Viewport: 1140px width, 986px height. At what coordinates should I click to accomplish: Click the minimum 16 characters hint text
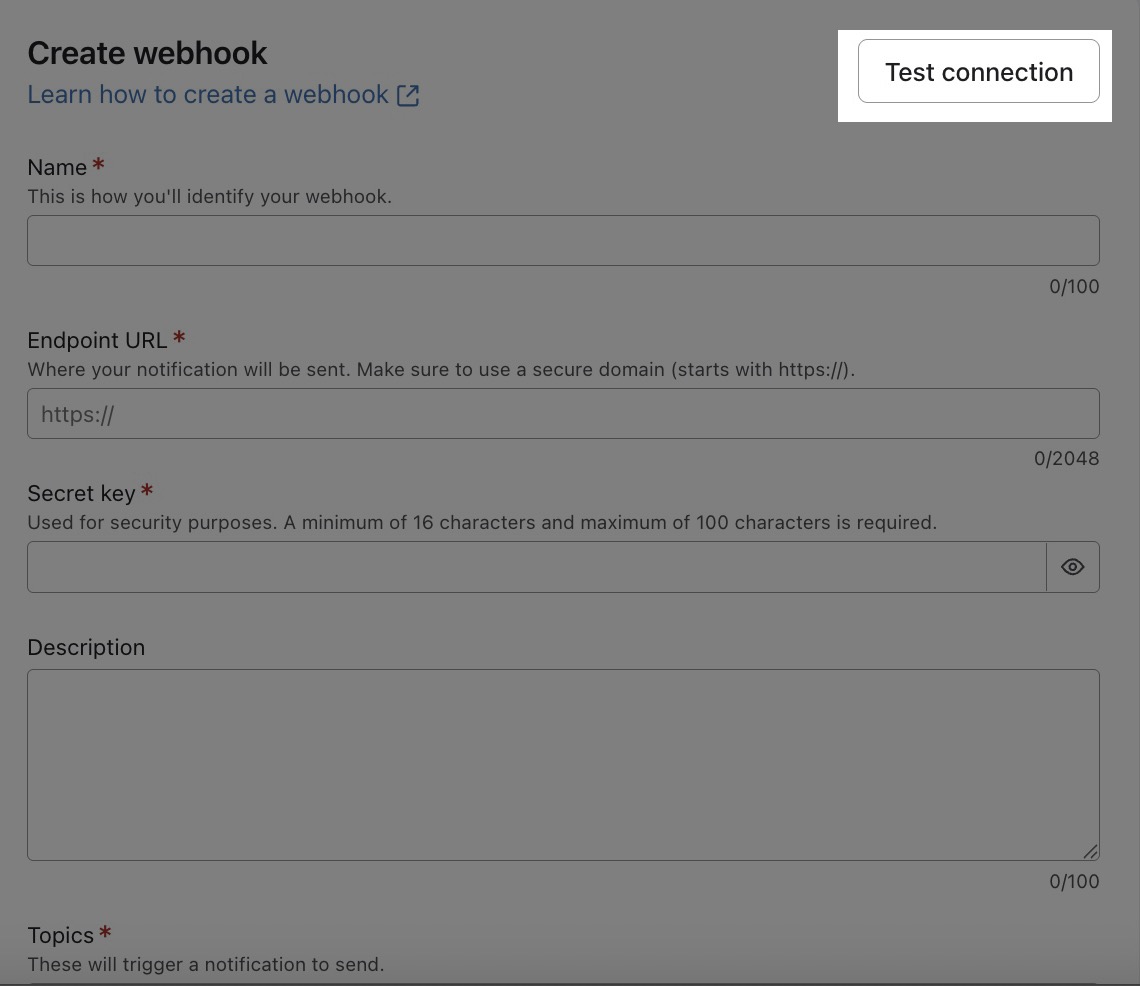(x=481, y=523)
